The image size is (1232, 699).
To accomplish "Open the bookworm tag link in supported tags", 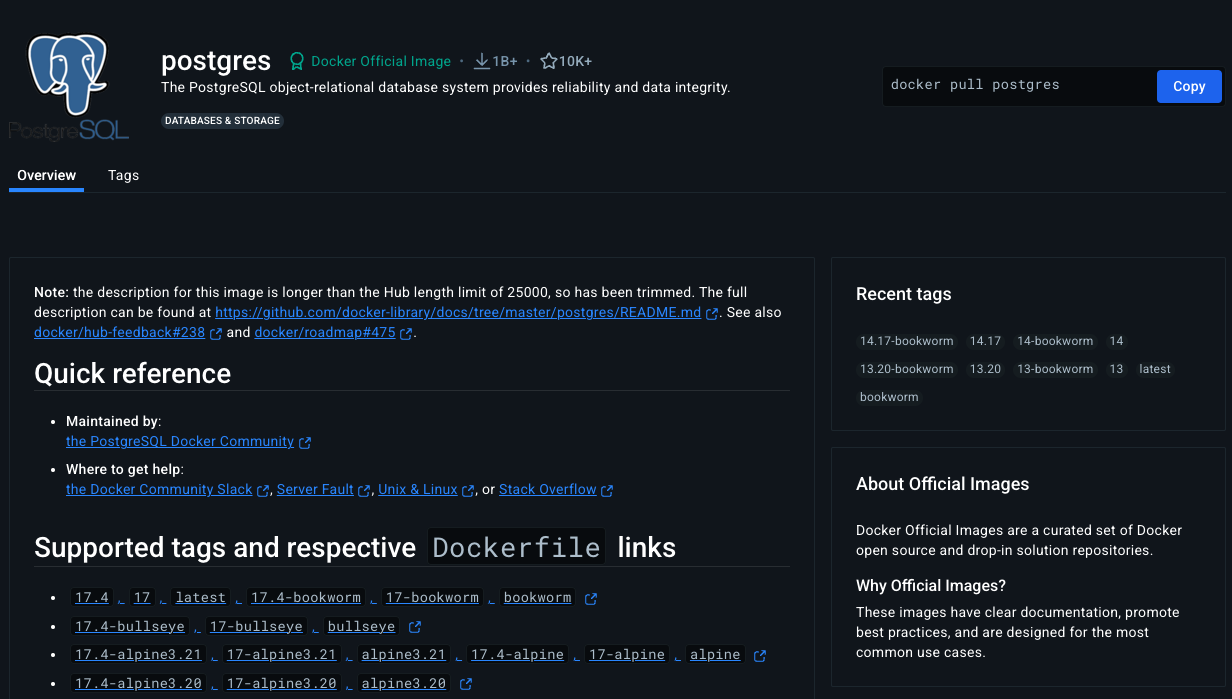I will pyautogui.click(x=538, y=598).
